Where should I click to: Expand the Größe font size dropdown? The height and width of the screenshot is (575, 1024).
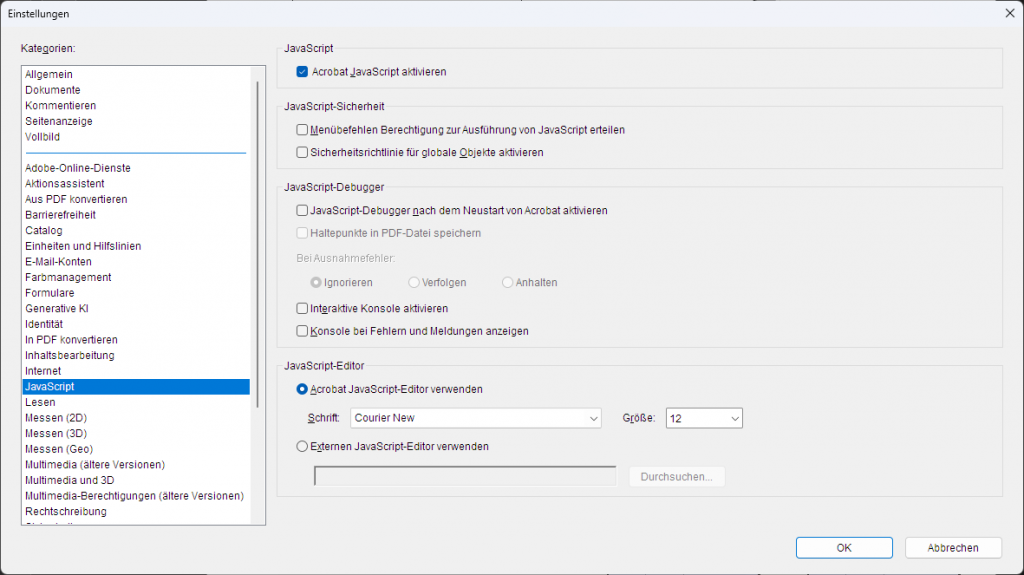[704, 418]
